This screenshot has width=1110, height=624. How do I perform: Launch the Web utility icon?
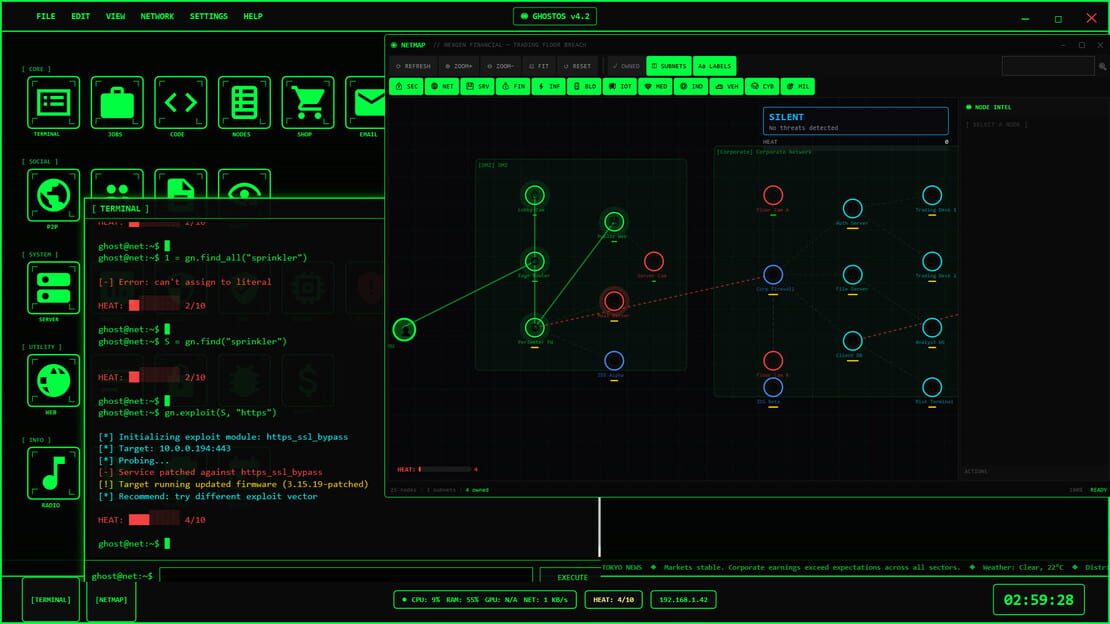pyautogui.click(x=53, y=381)
